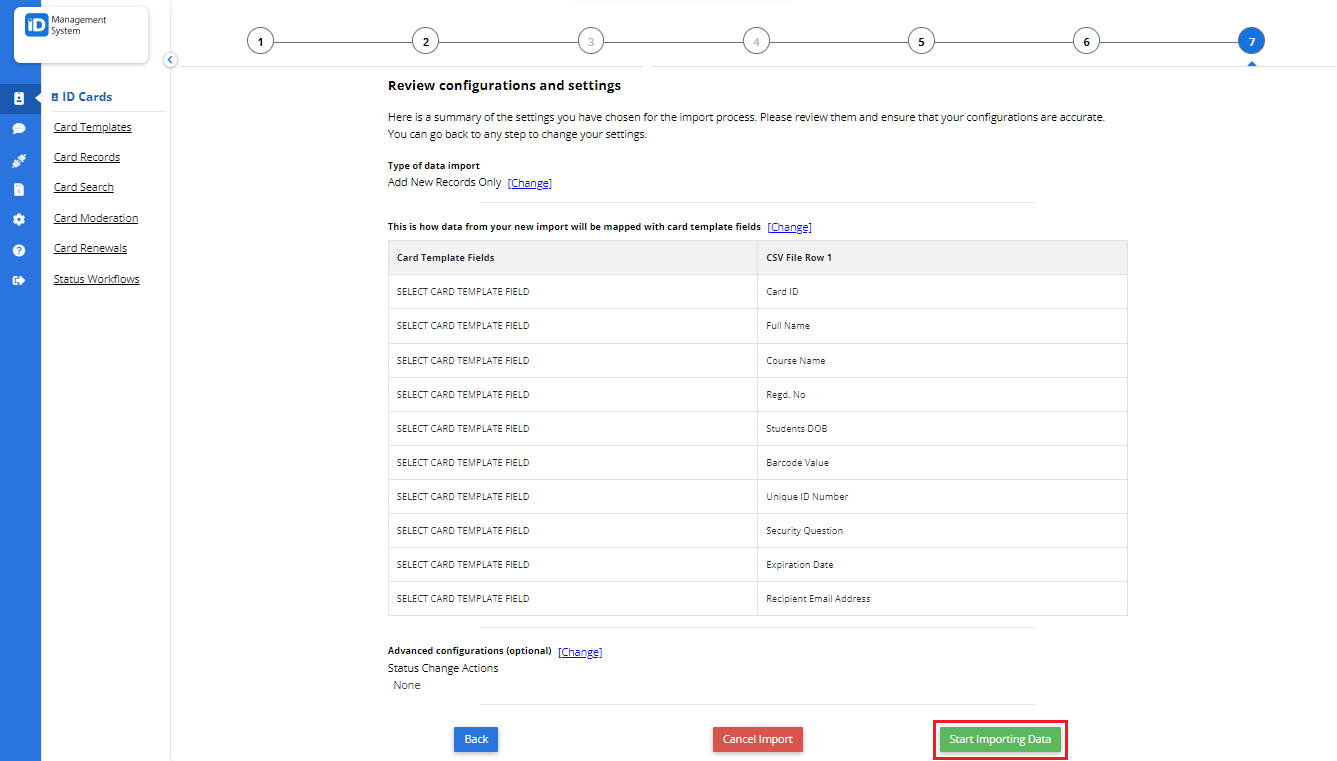The image size is (1337, 761).
Task: Click Change under Advanced configurations
Action: [580, 651]
